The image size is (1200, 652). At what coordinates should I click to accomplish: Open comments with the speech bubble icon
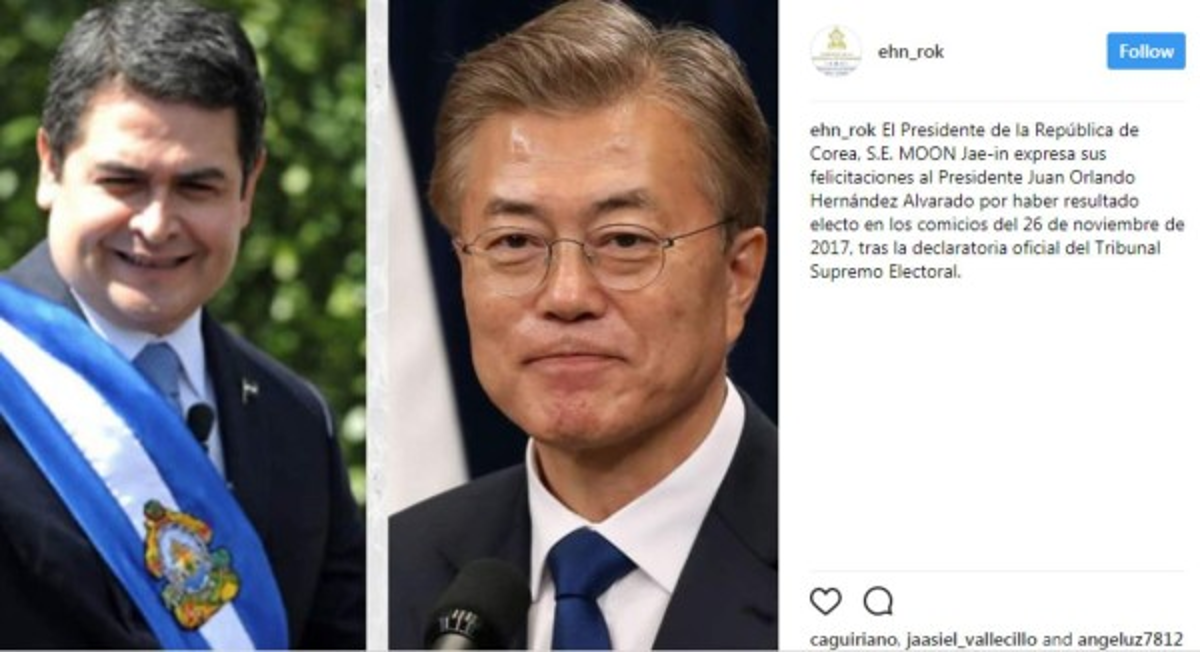click(x=878, y=600)
